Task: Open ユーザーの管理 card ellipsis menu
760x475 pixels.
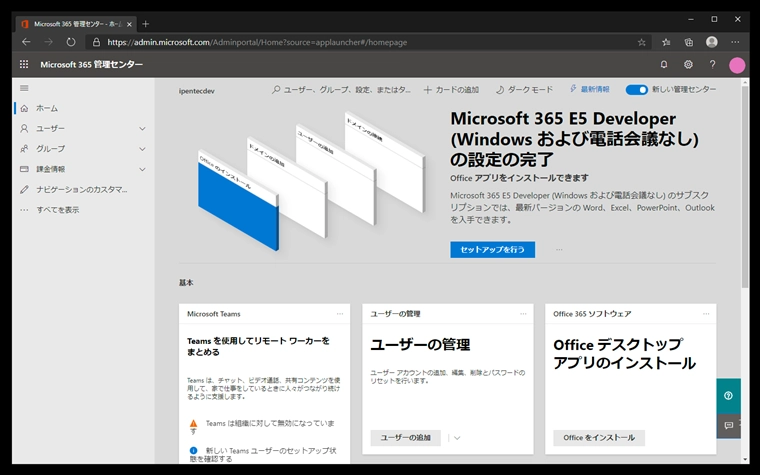Action: pos(523,314)
